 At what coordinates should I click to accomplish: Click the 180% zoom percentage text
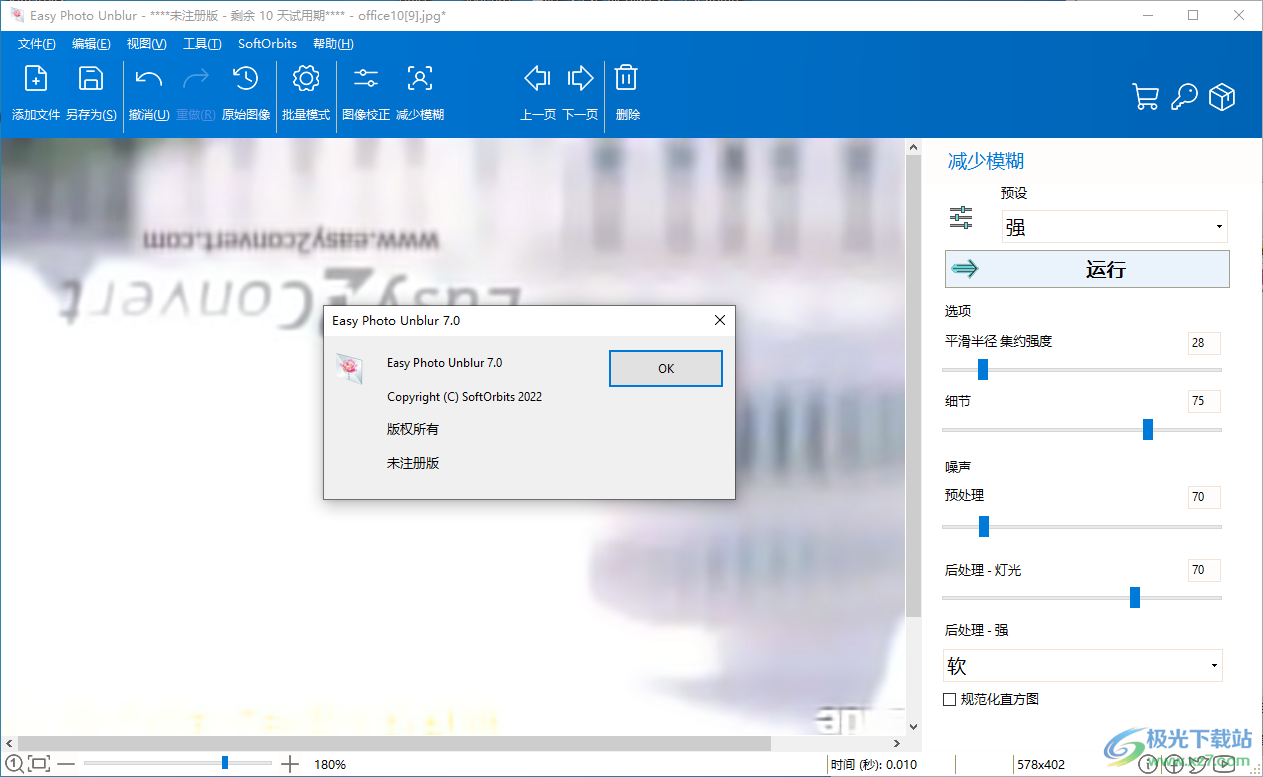click(x=330, y=765)
